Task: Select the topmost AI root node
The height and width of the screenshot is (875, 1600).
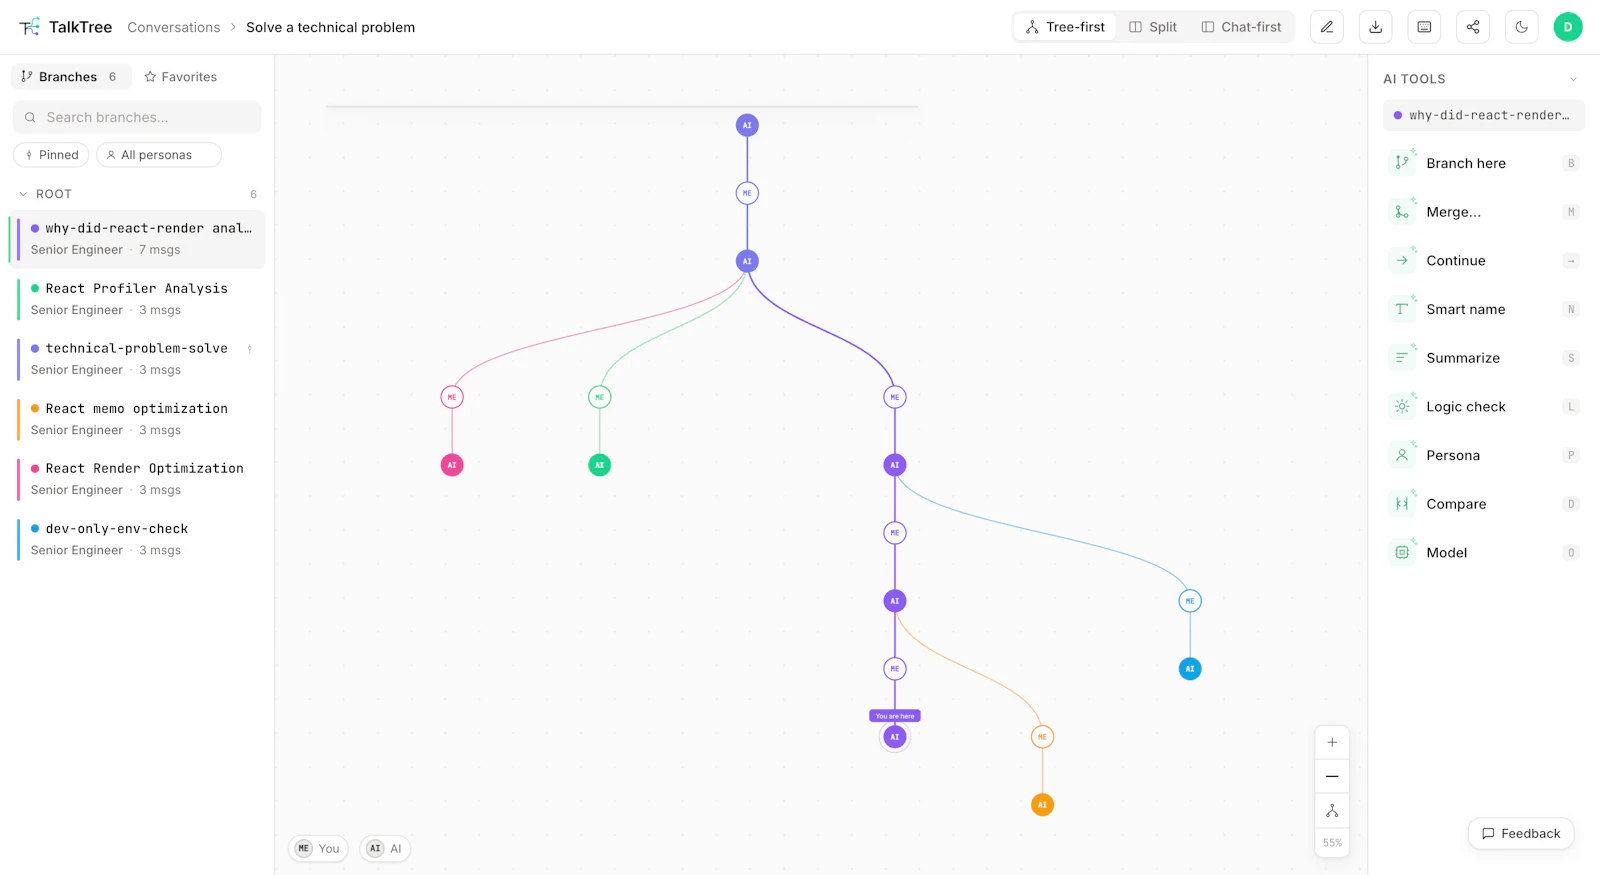Action: click(747, 125)
